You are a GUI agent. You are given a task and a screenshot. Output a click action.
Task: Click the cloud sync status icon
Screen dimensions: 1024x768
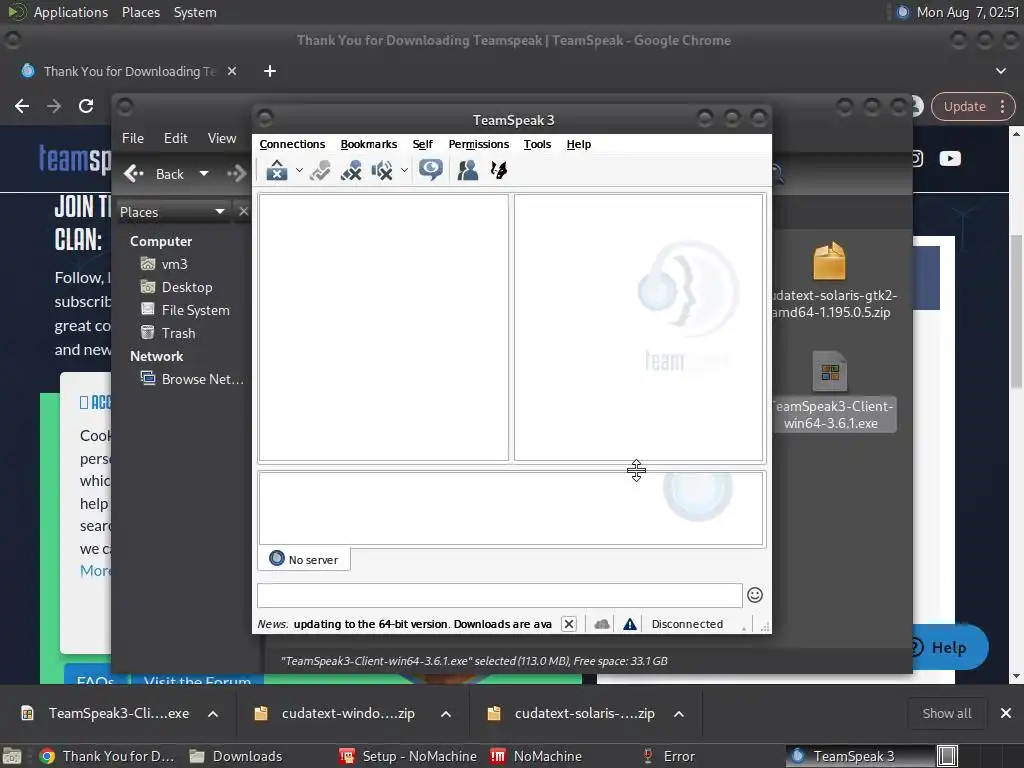(601, 624)
